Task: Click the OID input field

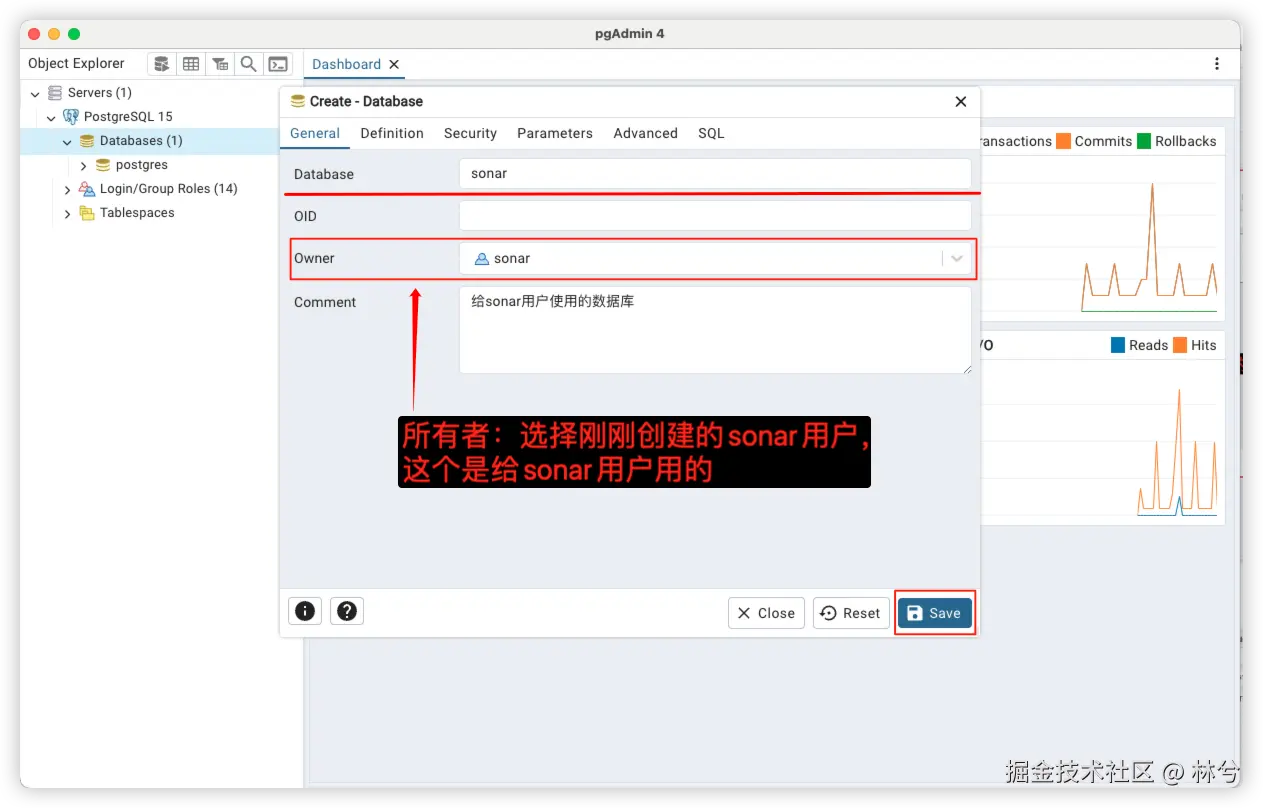Action: click(715, 216)
